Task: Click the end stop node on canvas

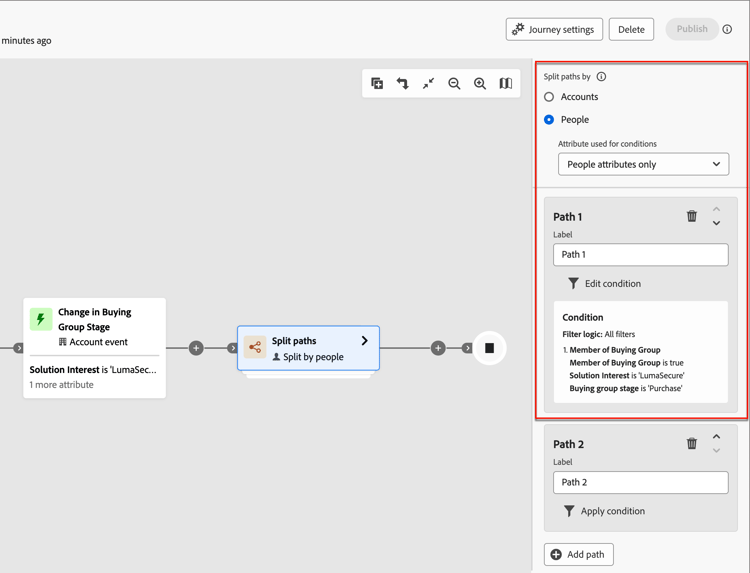Action: click(x=489, y=348)
